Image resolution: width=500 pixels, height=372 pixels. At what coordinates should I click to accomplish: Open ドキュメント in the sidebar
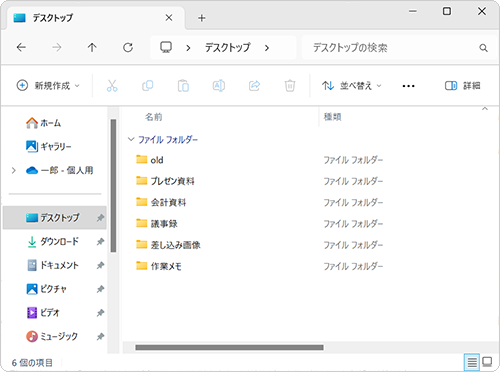click(53, 265)
